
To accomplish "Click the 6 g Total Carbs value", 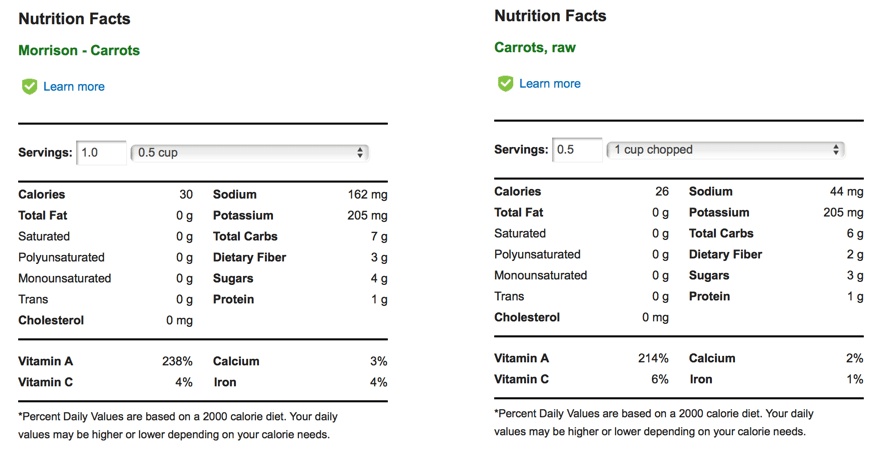I will (x=855, y=233).
